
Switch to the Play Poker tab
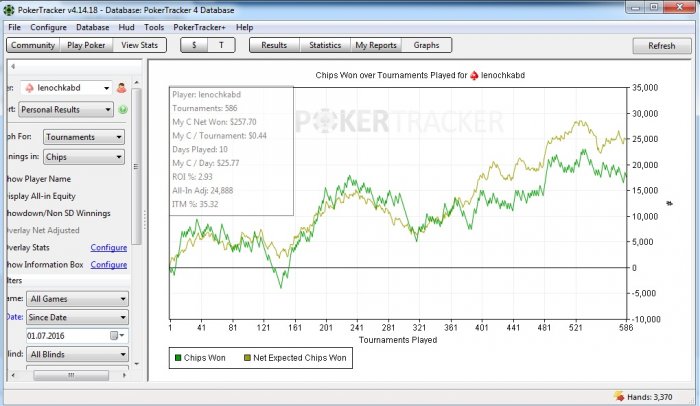coord(86,45)
